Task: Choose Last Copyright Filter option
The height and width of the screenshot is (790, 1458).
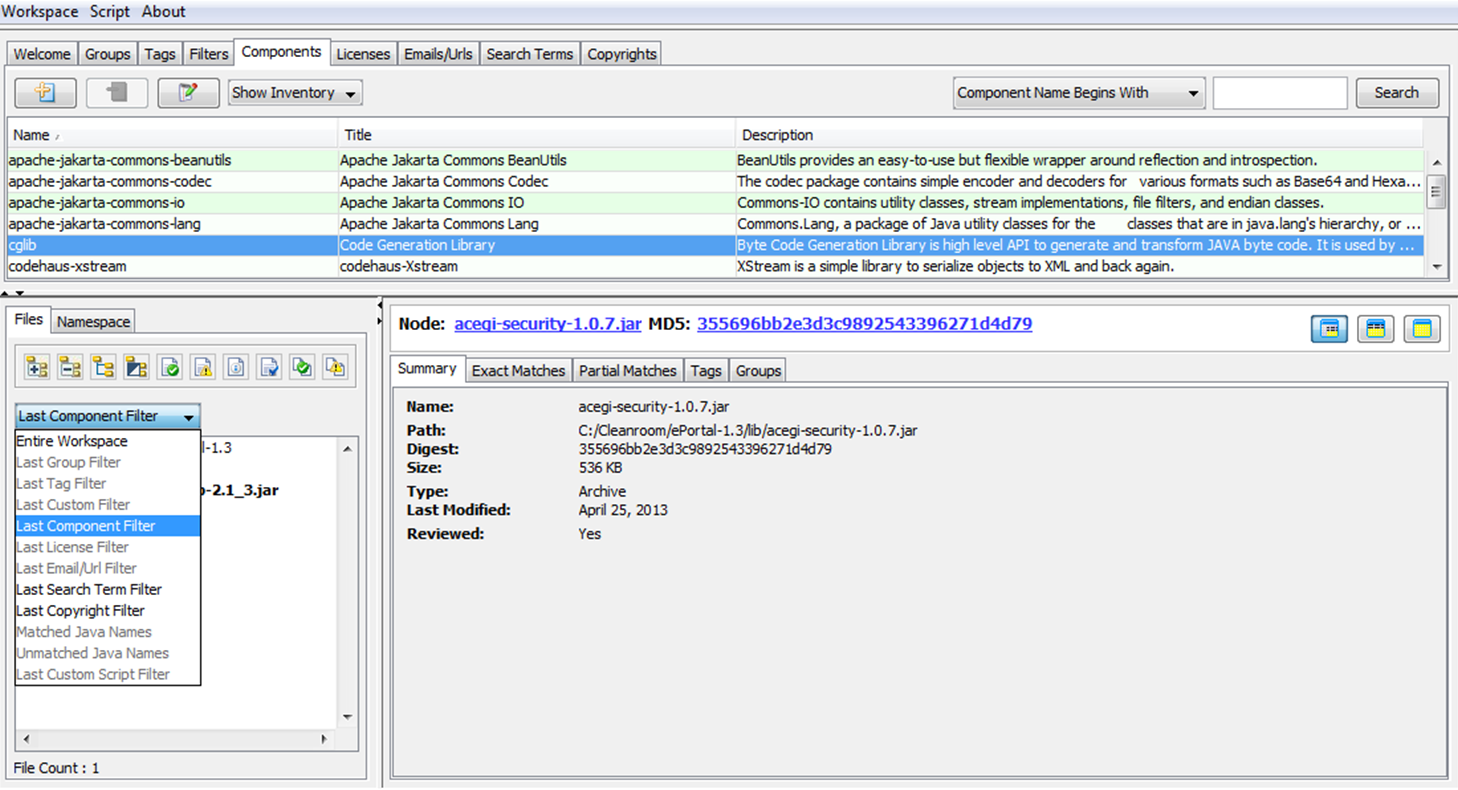Action: [108, 611]
